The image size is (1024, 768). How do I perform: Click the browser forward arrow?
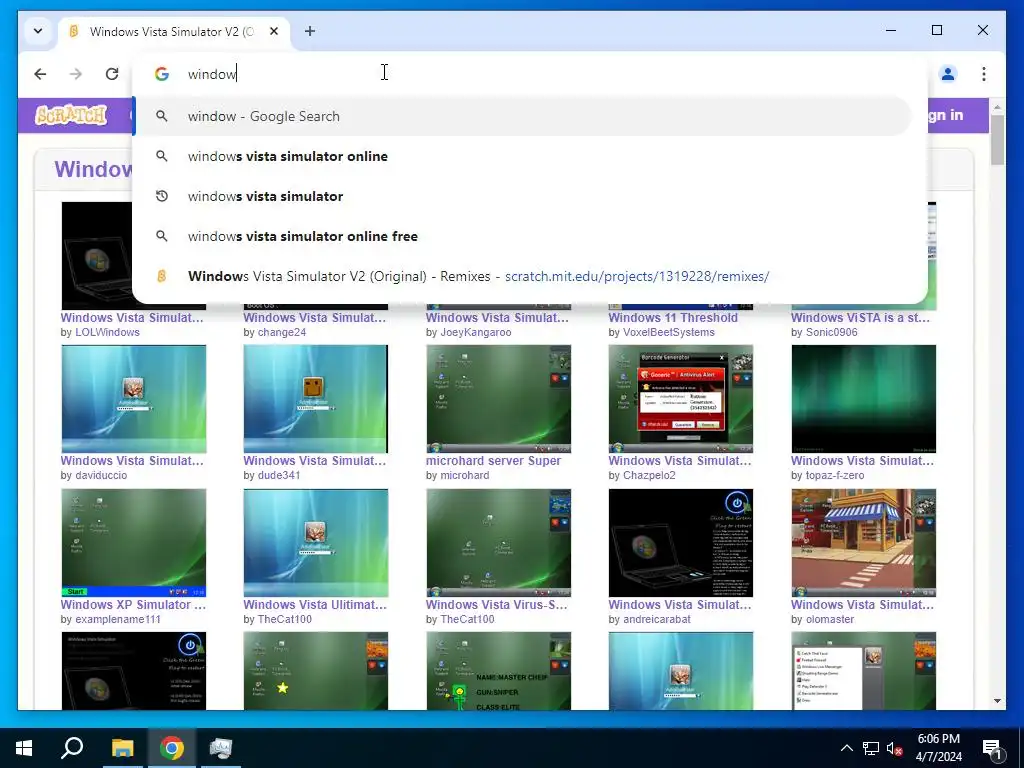tap(76, 74)
